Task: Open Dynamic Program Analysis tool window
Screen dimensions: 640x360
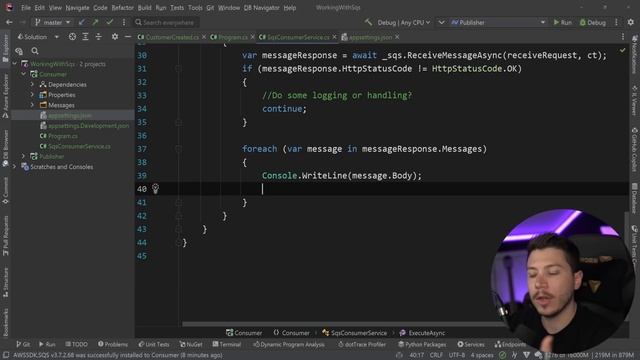Action: 289,344
